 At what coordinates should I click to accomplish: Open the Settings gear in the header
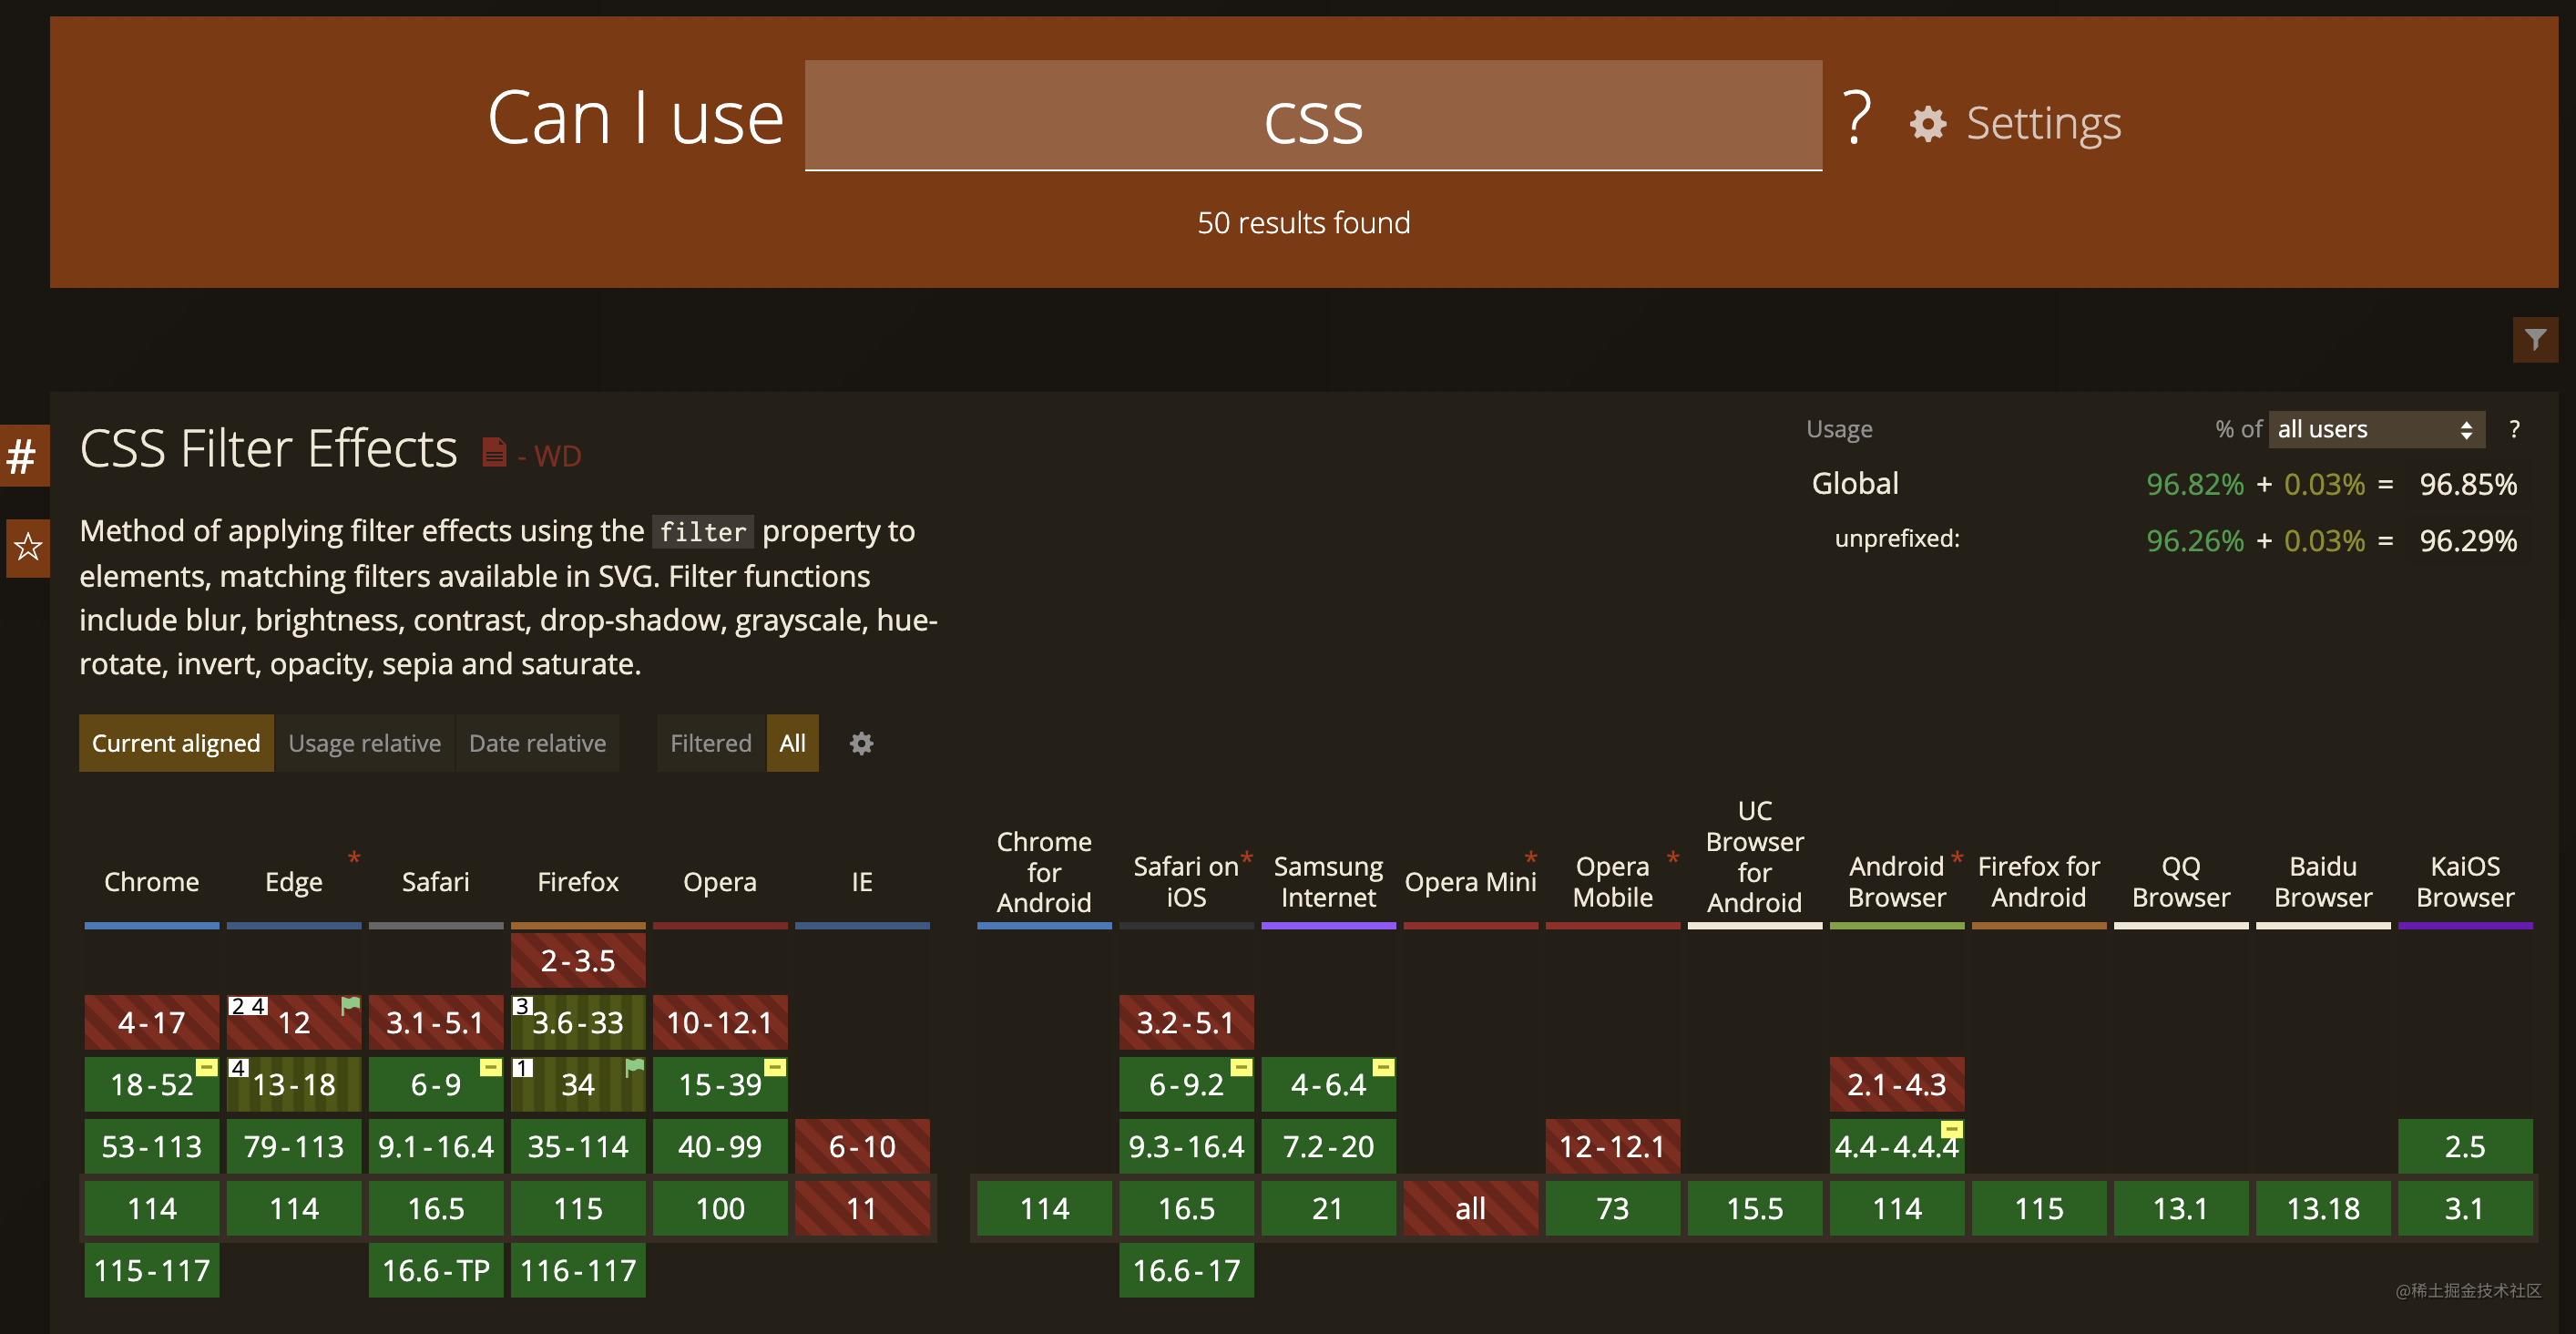click(x=1928, y=124)
